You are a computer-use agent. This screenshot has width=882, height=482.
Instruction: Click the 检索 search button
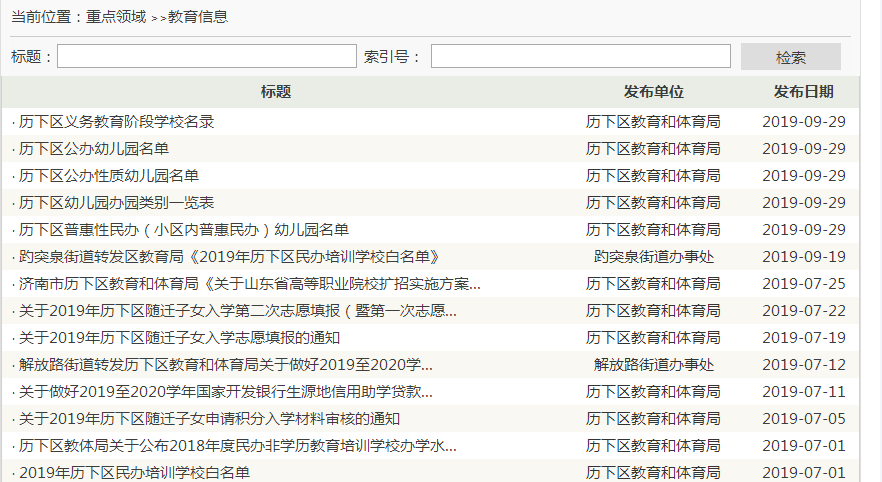tap(790, 57)
